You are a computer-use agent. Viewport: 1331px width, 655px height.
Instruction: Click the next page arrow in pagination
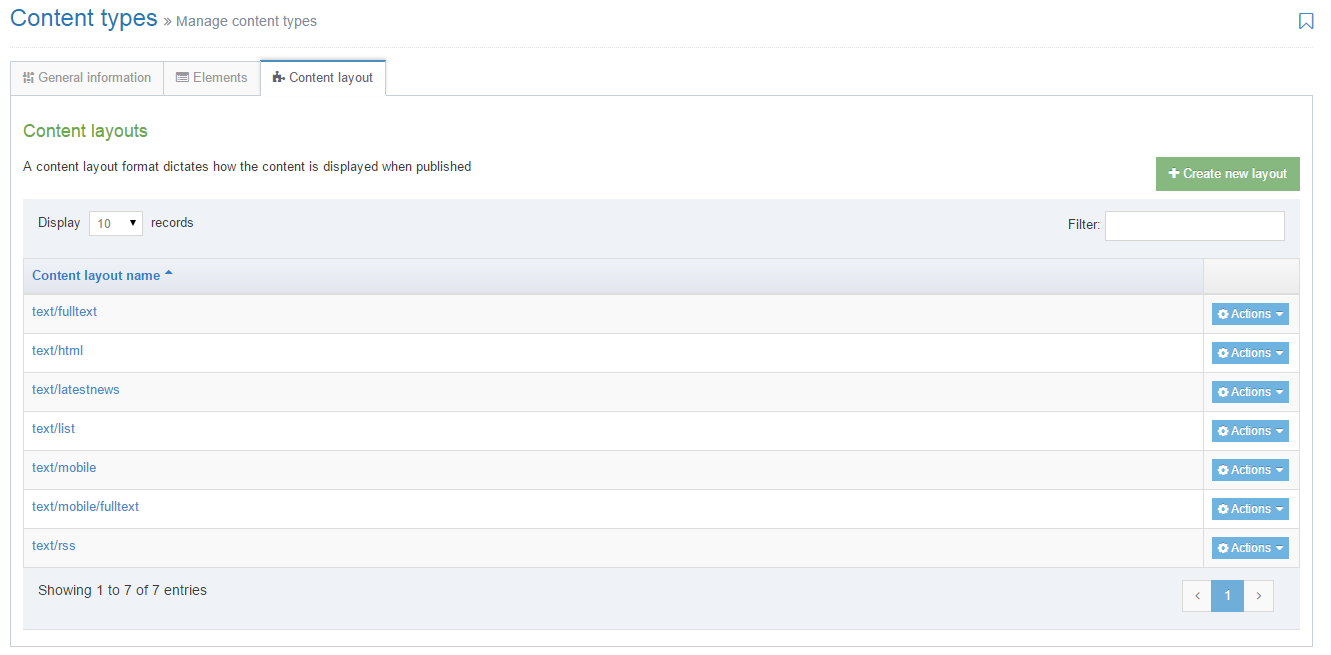[x=1258, y=595]
